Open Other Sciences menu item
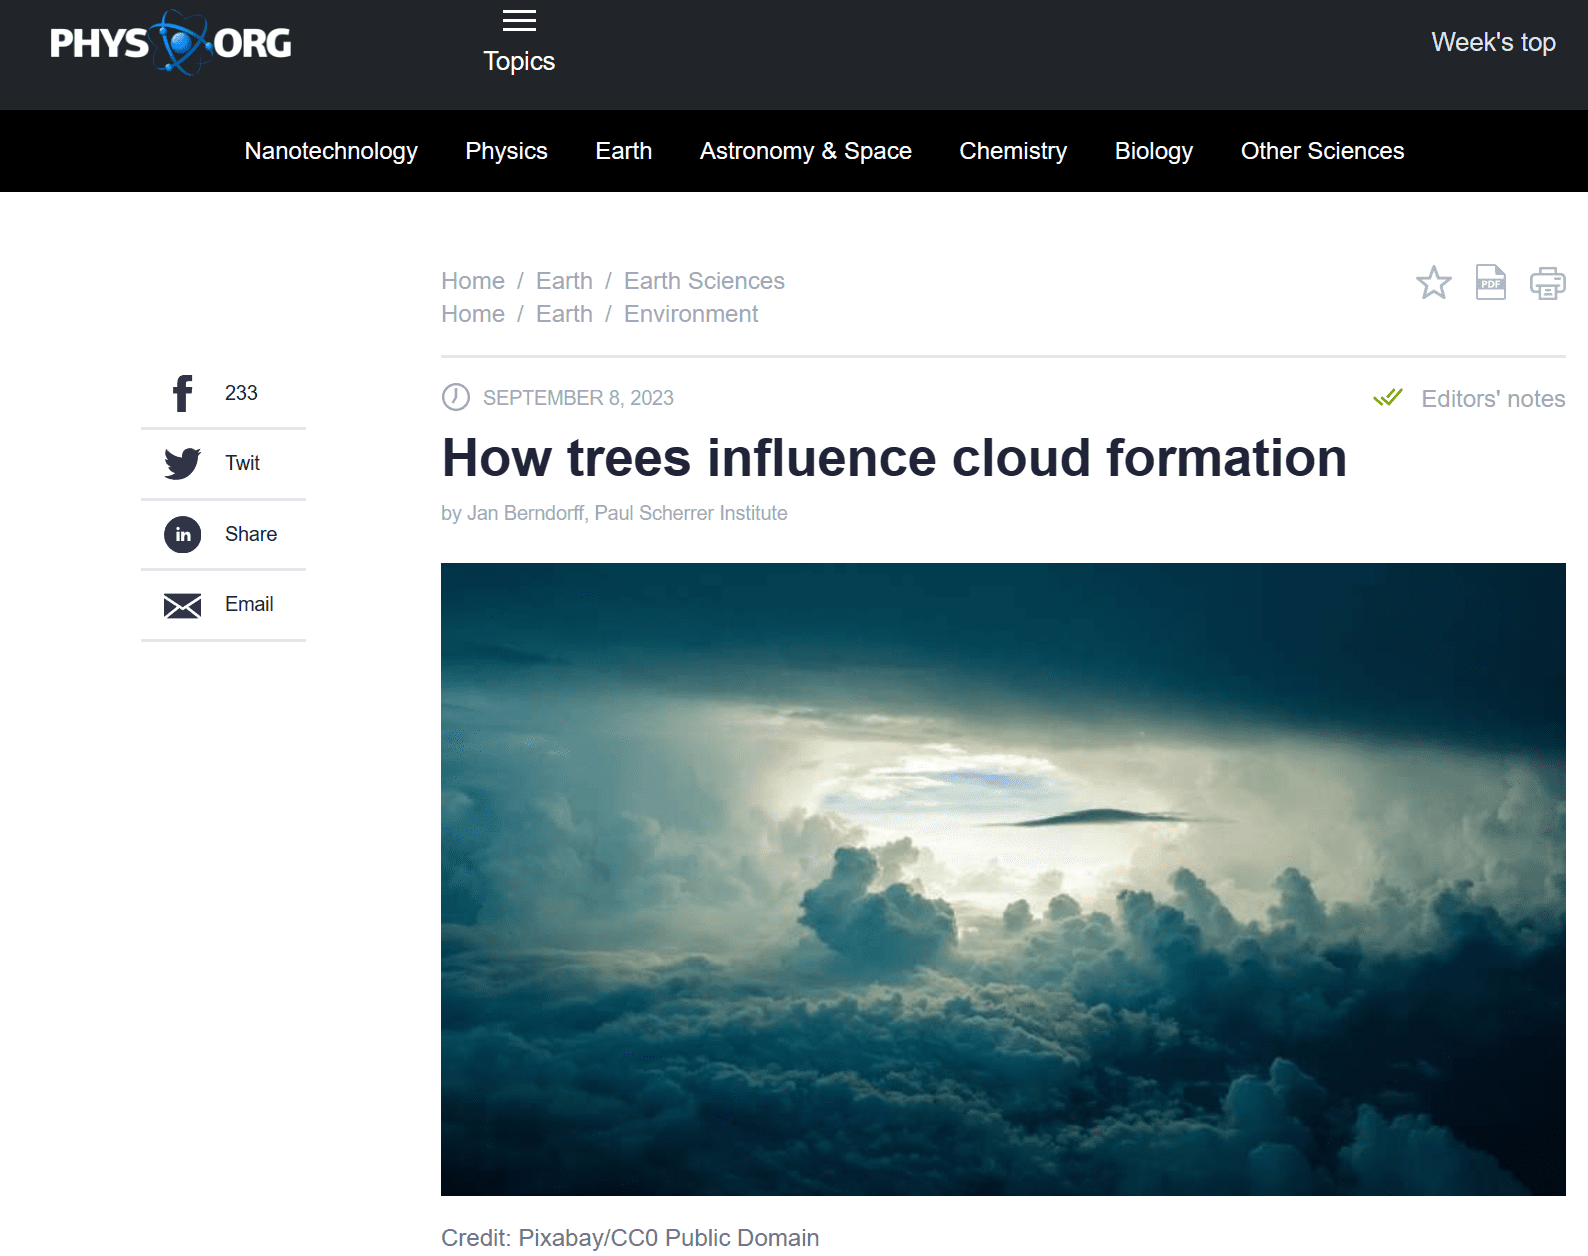This screenshot has height=1256, width=1588. pos(1322,151)
